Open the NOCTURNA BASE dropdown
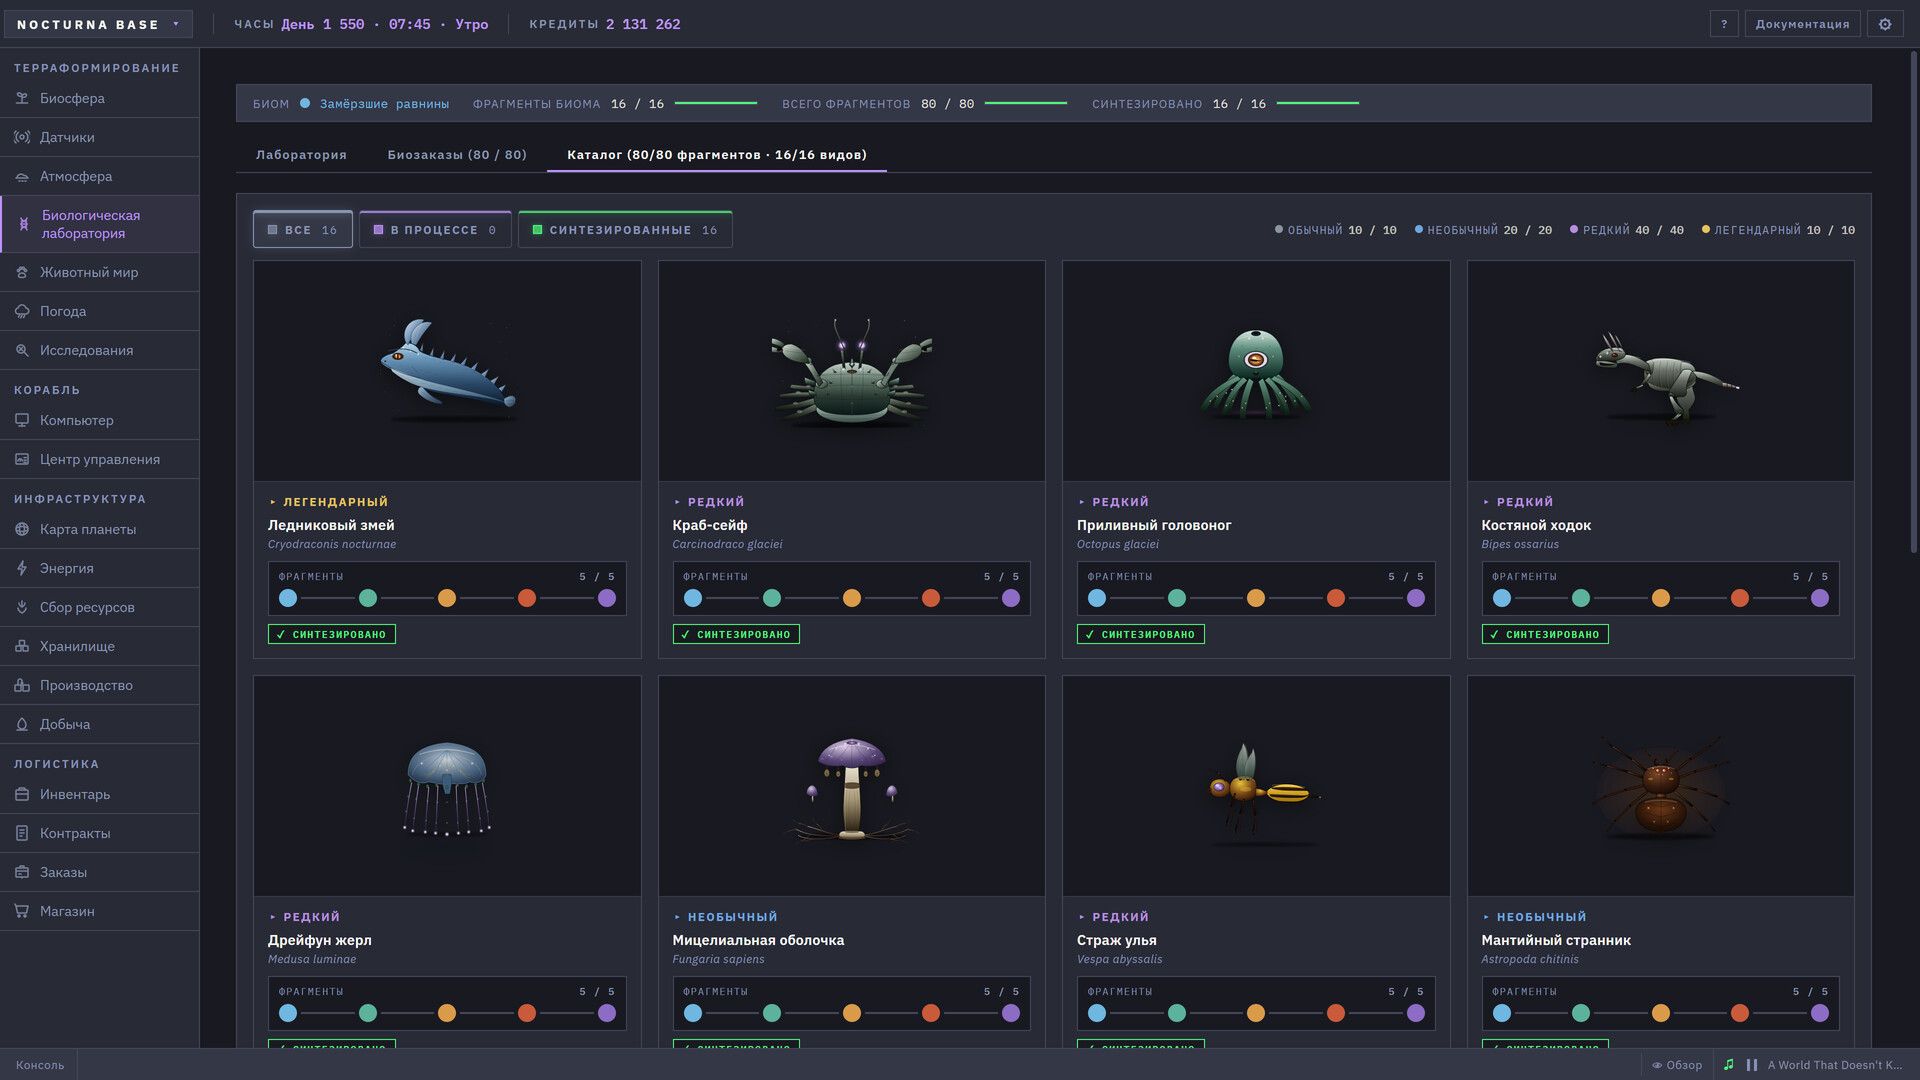 pyautogui.click(x=98, y=24)
